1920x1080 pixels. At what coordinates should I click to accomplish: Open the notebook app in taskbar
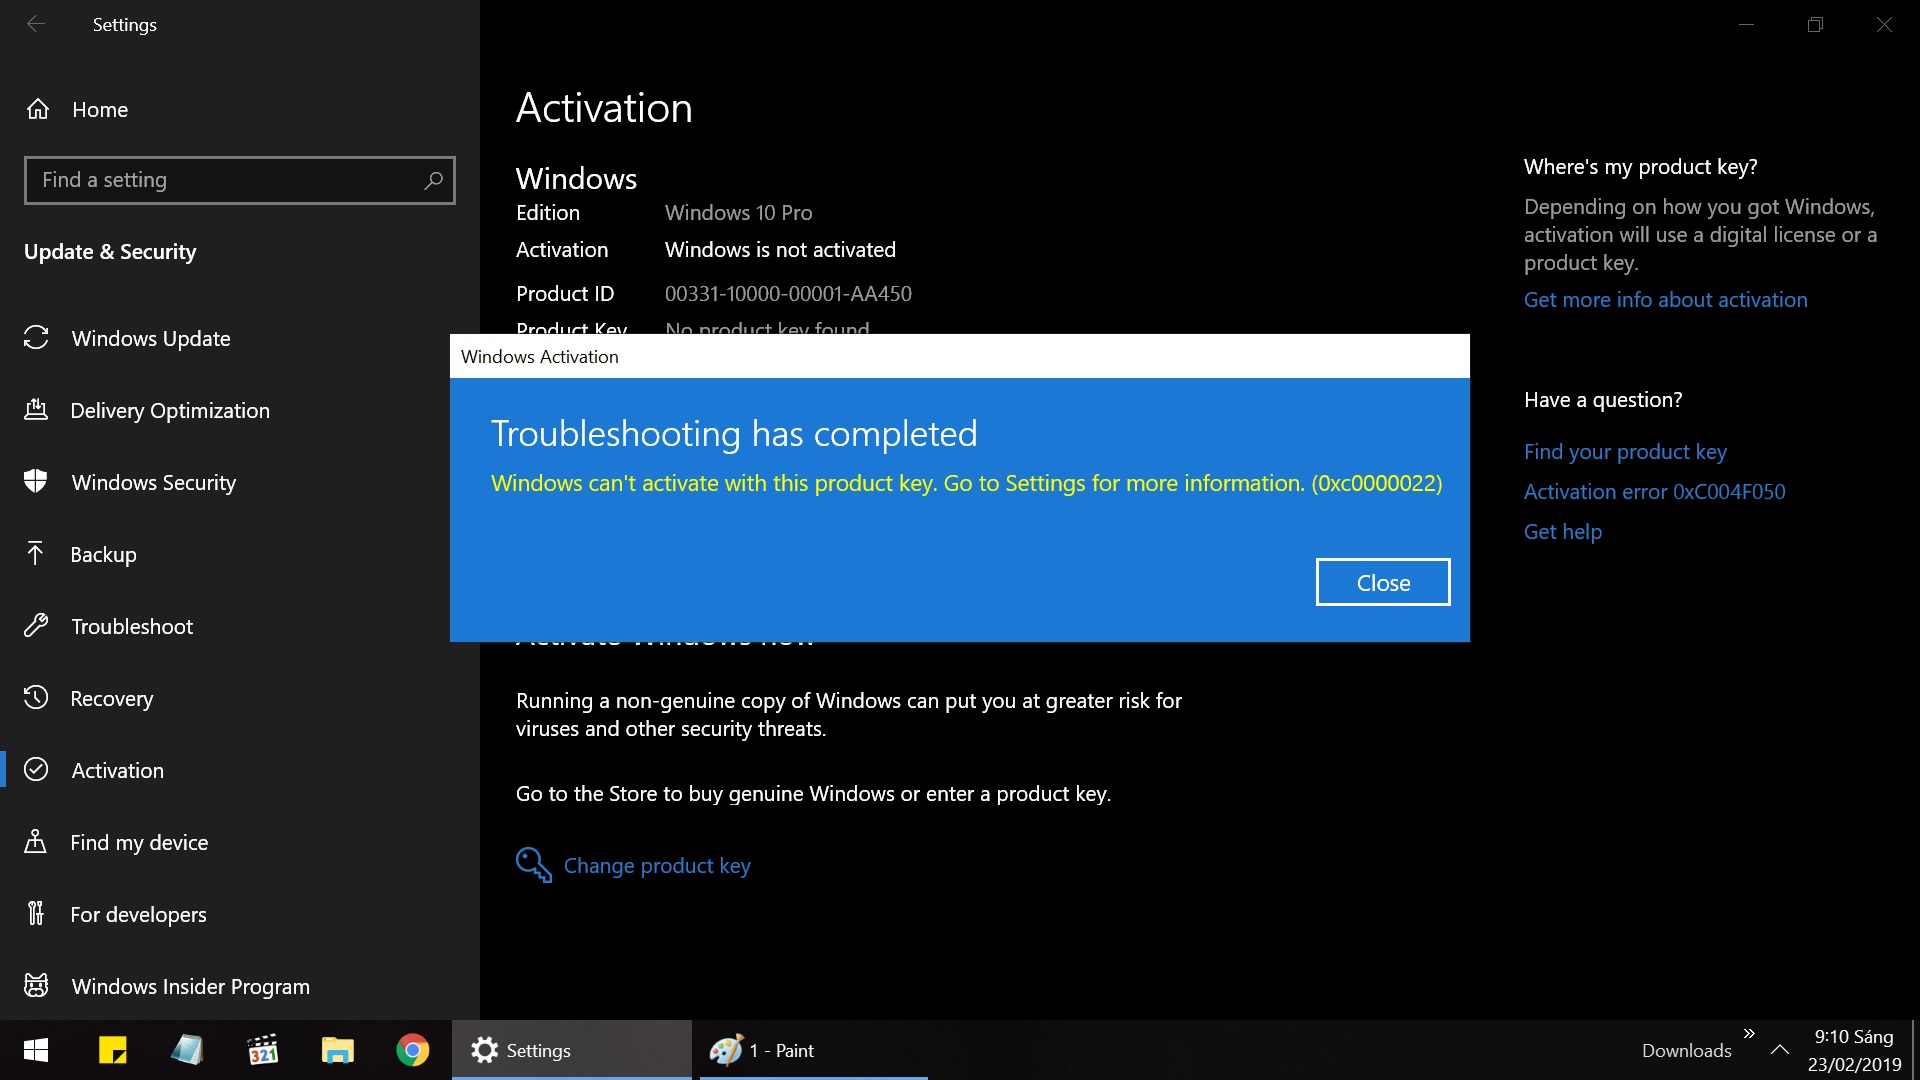pyautogui.click(x=187, y=1050)
